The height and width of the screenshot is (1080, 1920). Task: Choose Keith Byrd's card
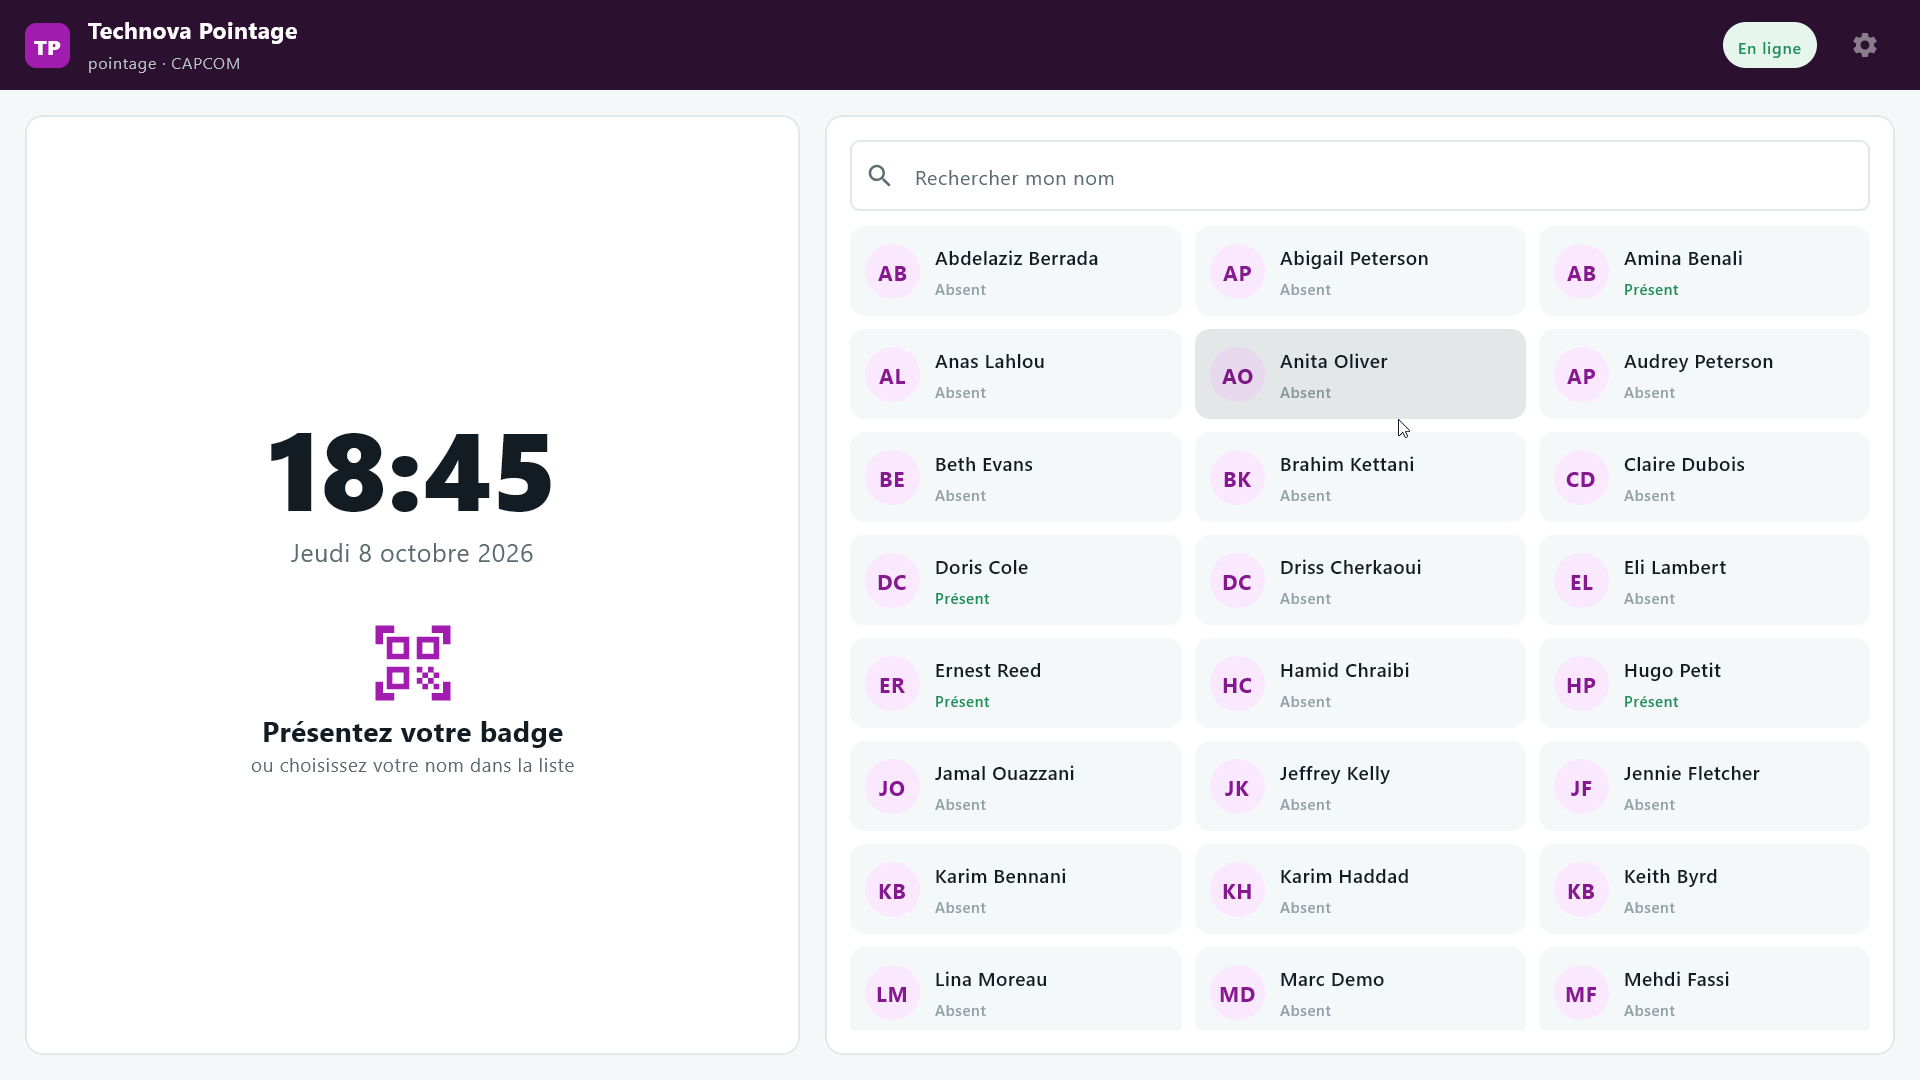tap(1704, 889)
